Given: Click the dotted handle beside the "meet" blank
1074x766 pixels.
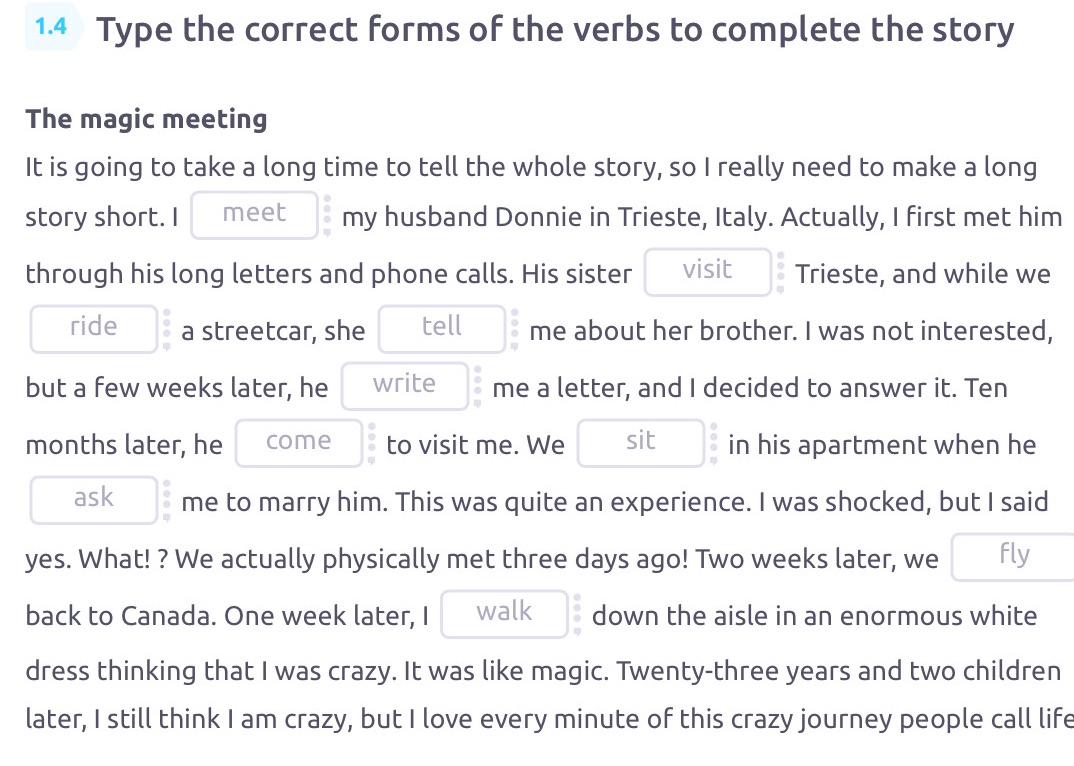Looking at the screenshot, I should coord(325,215).
